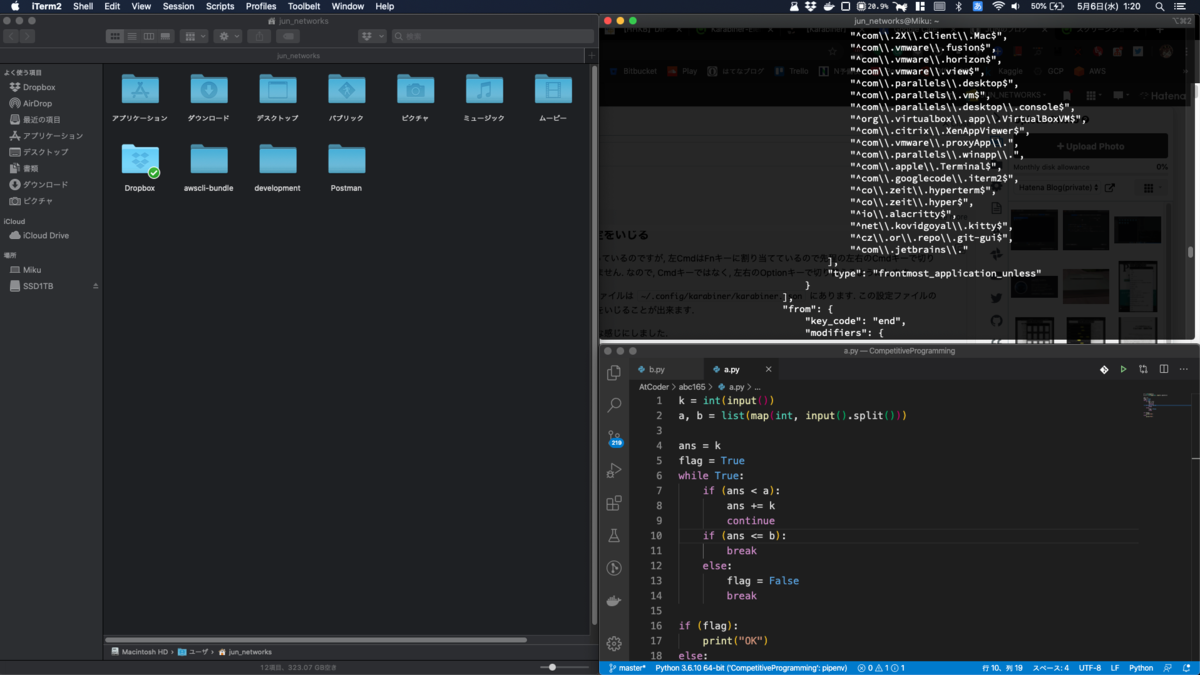Open the VS Code Search view
This screenshot has height=675, width=1200.
click(614, 405)
